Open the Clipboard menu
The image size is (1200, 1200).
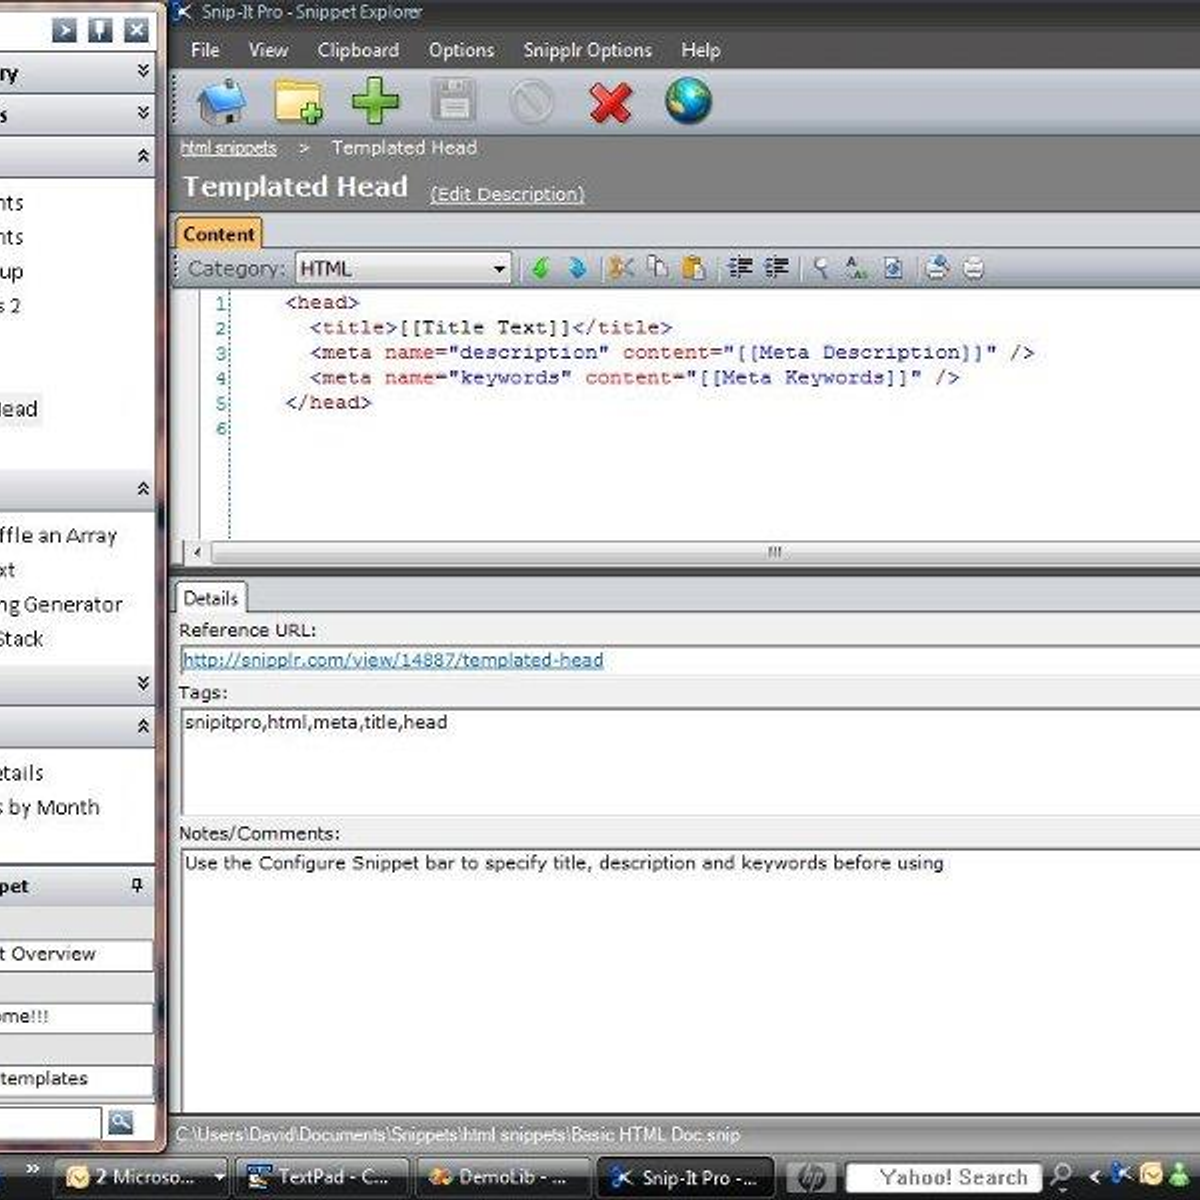click(358, 49)
